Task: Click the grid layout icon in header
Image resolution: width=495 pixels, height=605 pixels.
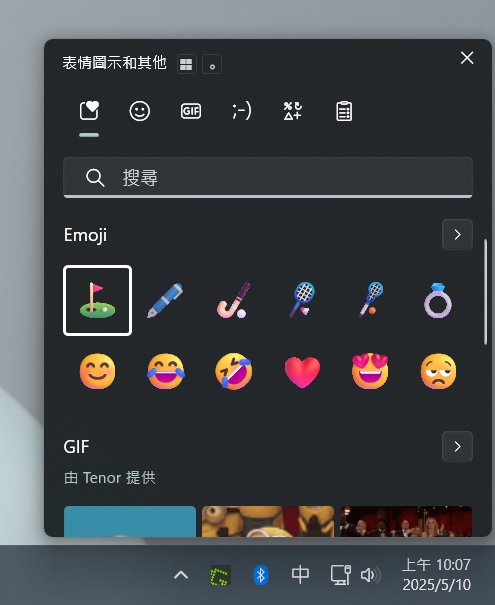Action: [186, 64]
